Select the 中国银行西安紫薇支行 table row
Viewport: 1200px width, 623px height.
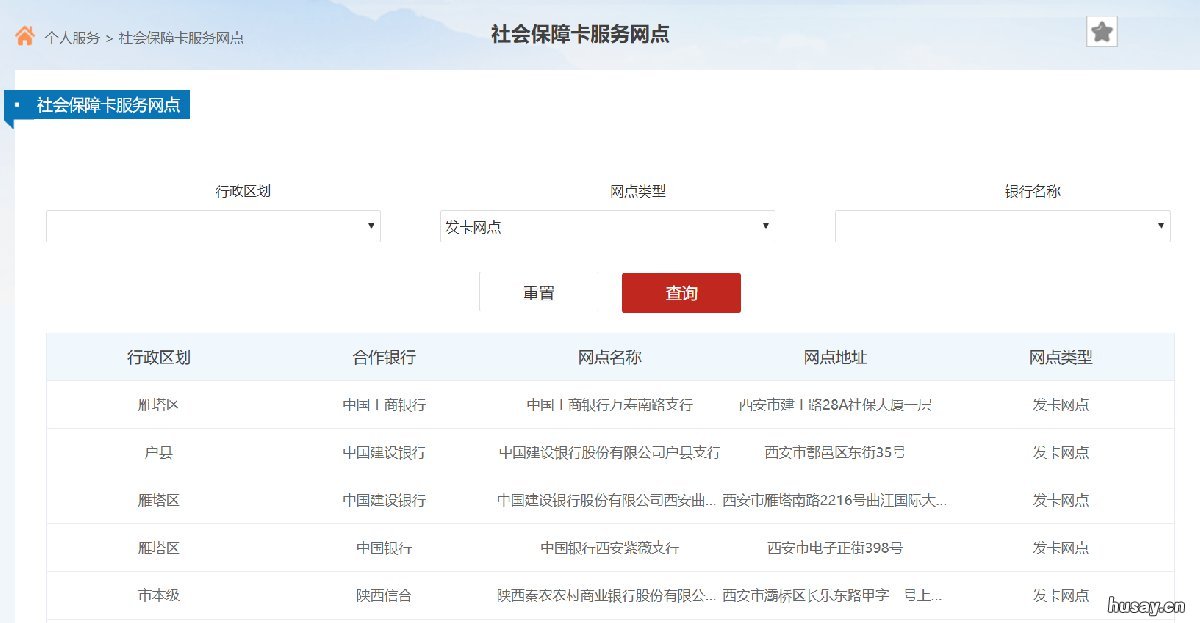[600, 548]
